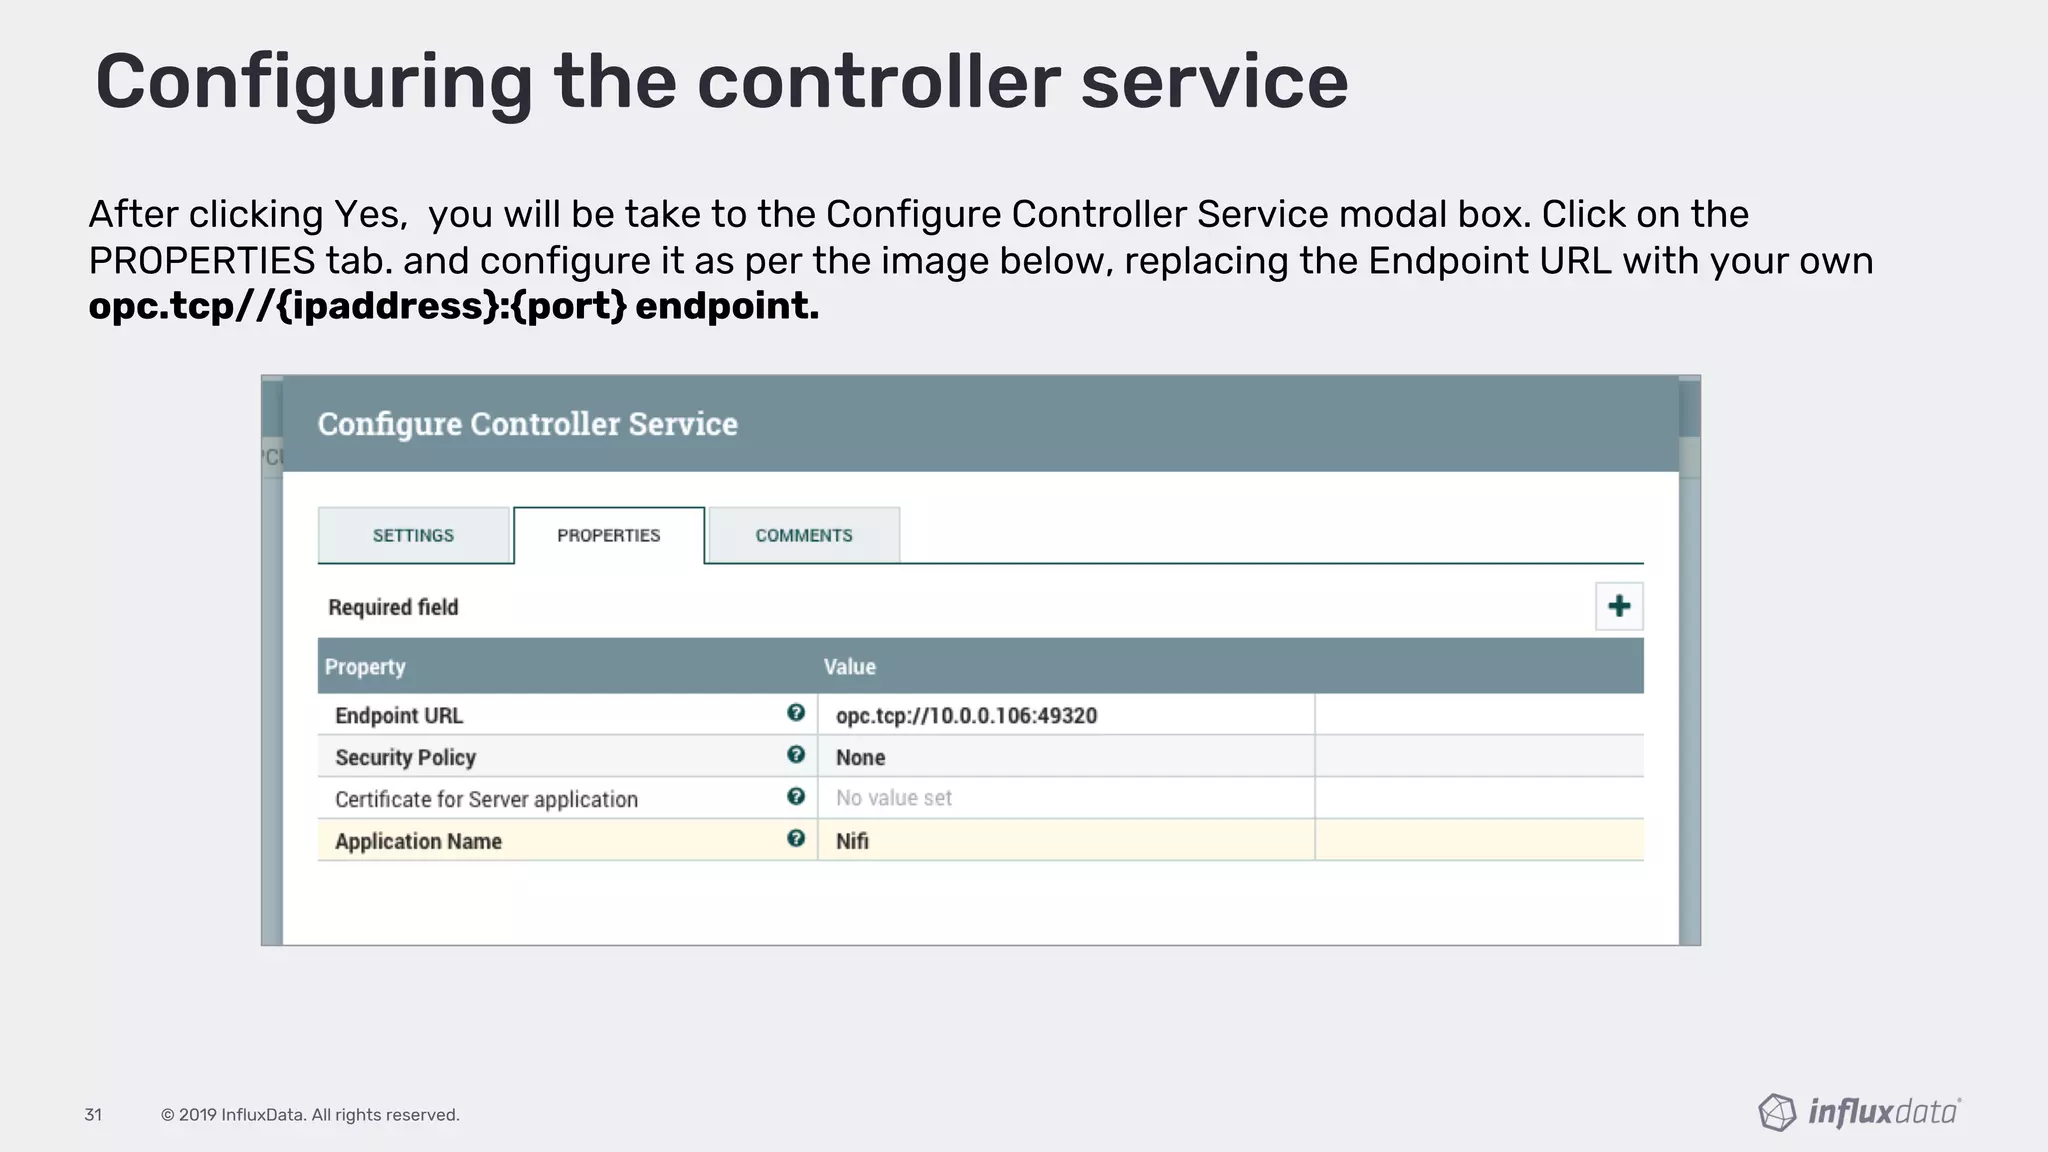Click the Security Policy value None
This screenshot has width=2048, height=1152.
pyautogui.click(x=860, y=758)
